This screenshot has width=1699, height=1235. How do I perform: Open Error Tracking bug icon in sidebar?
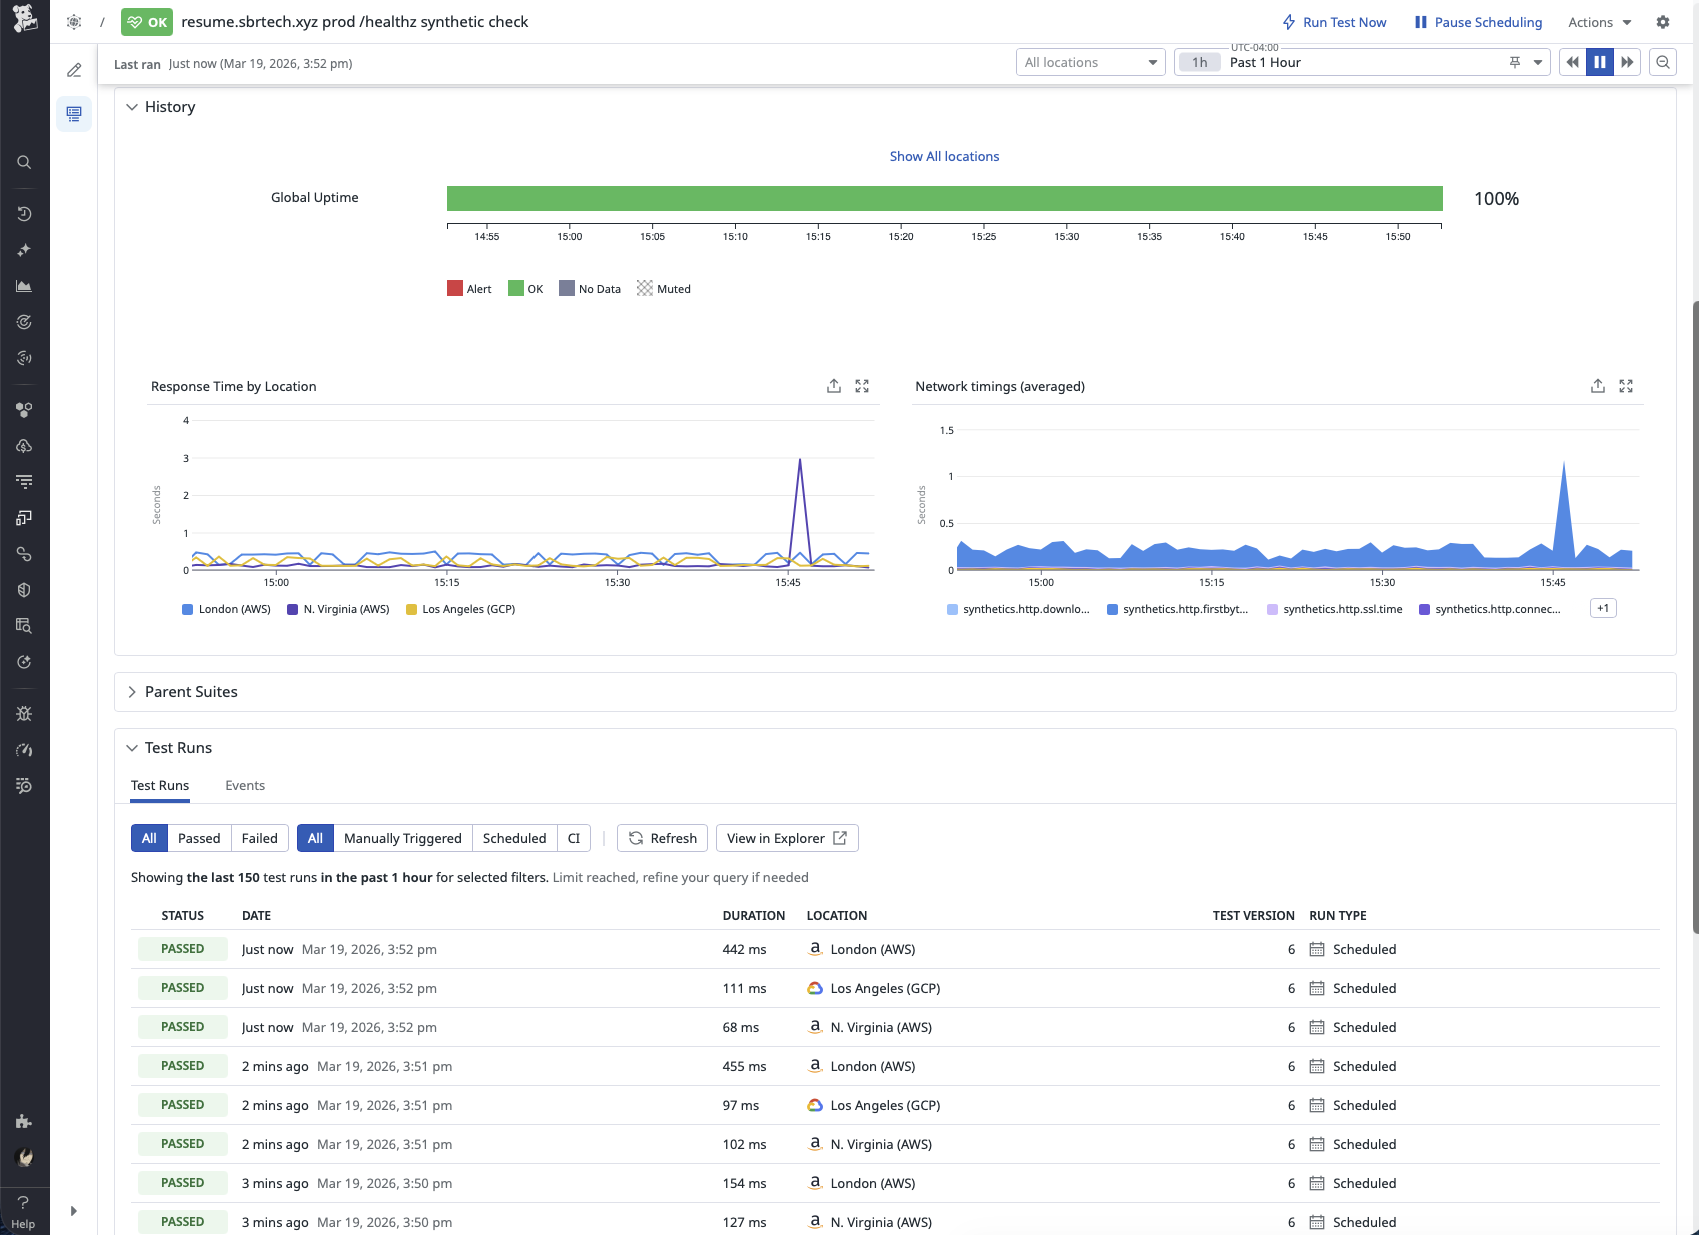click(x=24, y=713)
